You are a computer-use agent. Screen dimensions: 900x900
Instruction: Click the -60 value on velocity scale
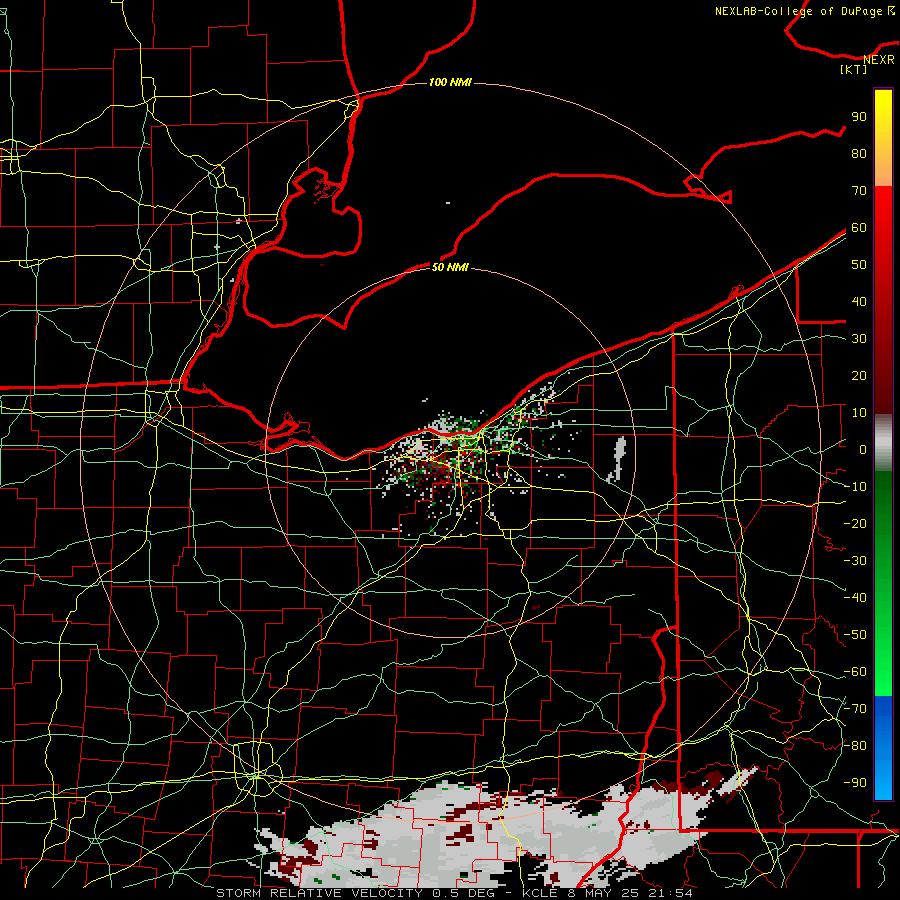855,672
